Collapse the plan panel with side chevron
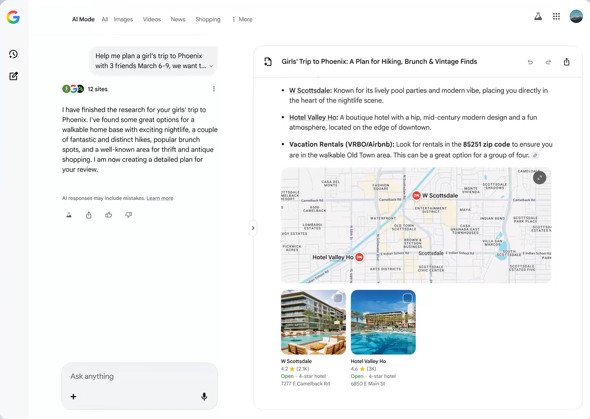590x419 pixels. [253, 228]
